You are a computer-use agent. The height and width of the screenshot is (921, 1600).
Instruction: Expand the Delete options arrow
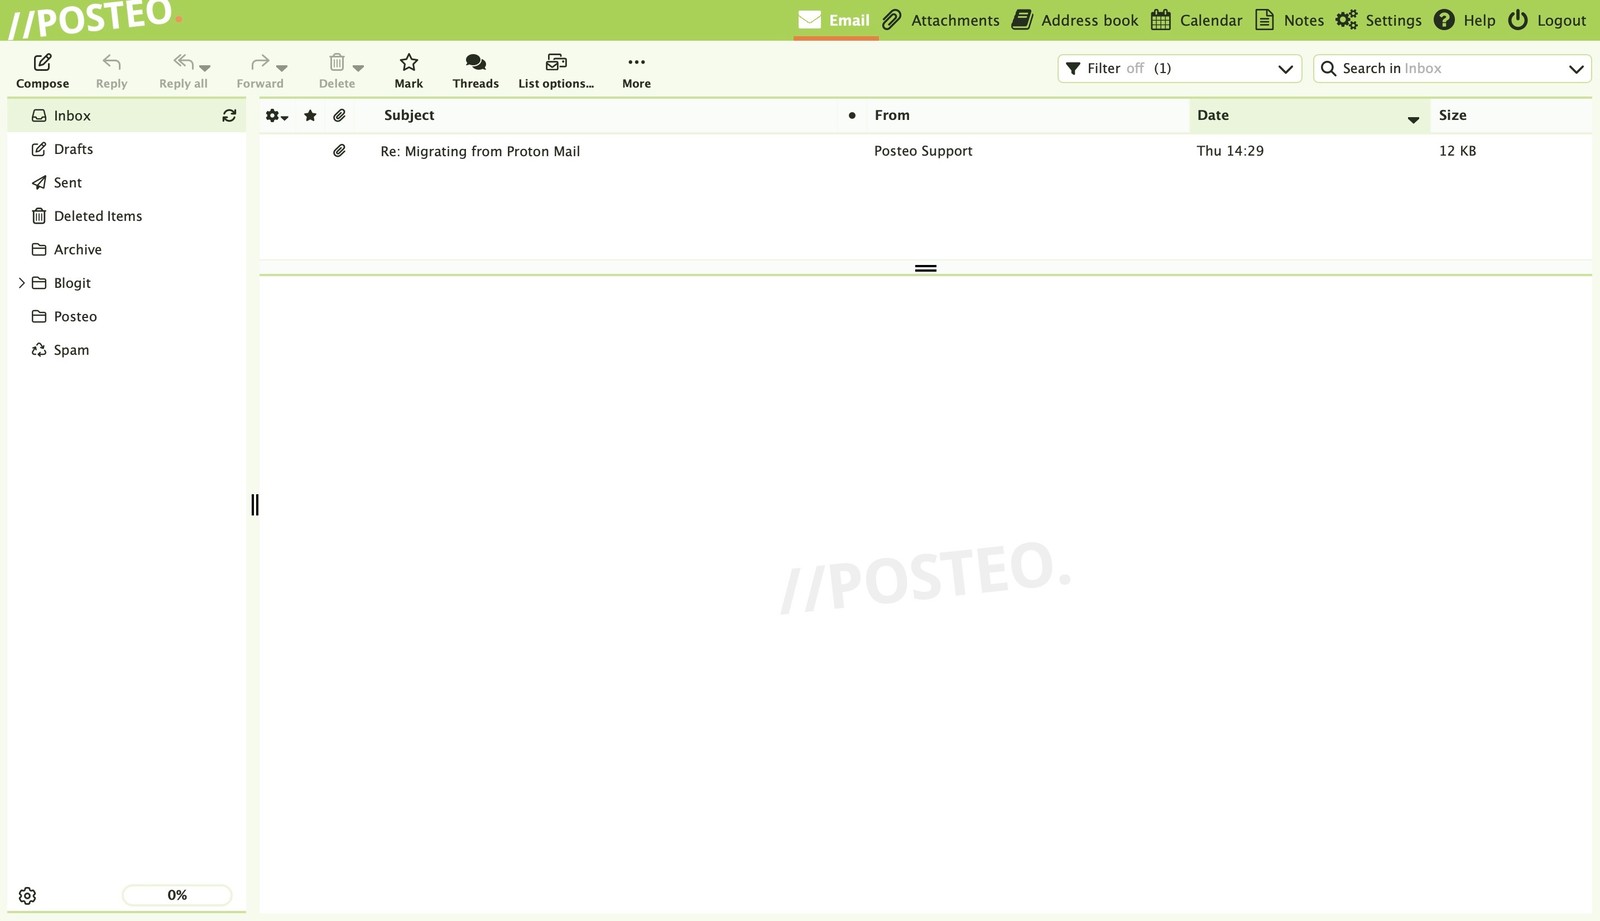coord(358,68)
